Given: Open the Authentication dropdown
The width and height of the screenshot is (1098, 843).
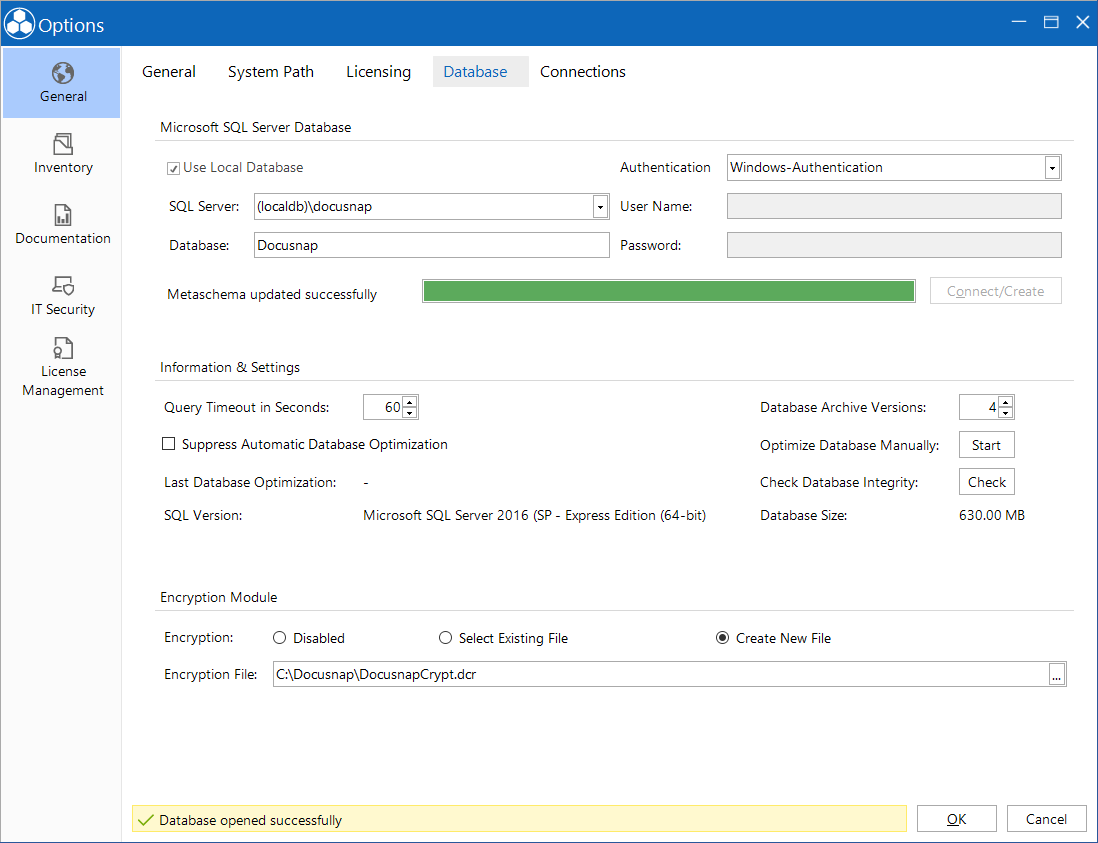Looking at the screenshot, I should pyautogui.click(x=1052, y=168).
